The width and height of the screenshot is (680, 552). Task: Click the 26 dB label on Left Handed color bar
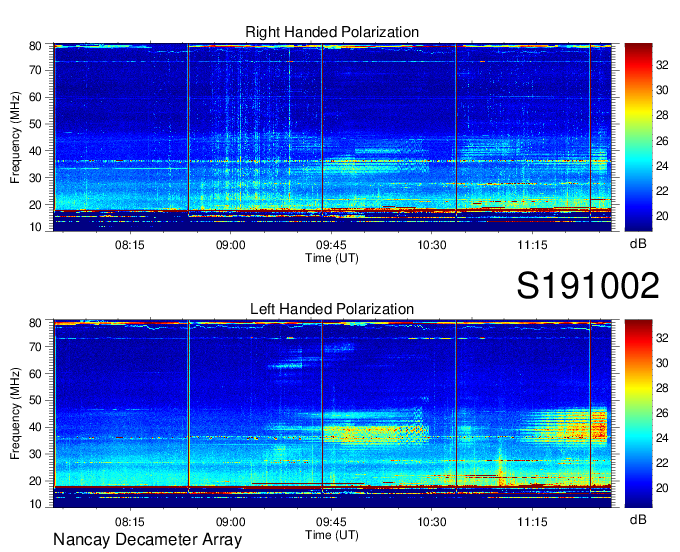tap(662, 413)
